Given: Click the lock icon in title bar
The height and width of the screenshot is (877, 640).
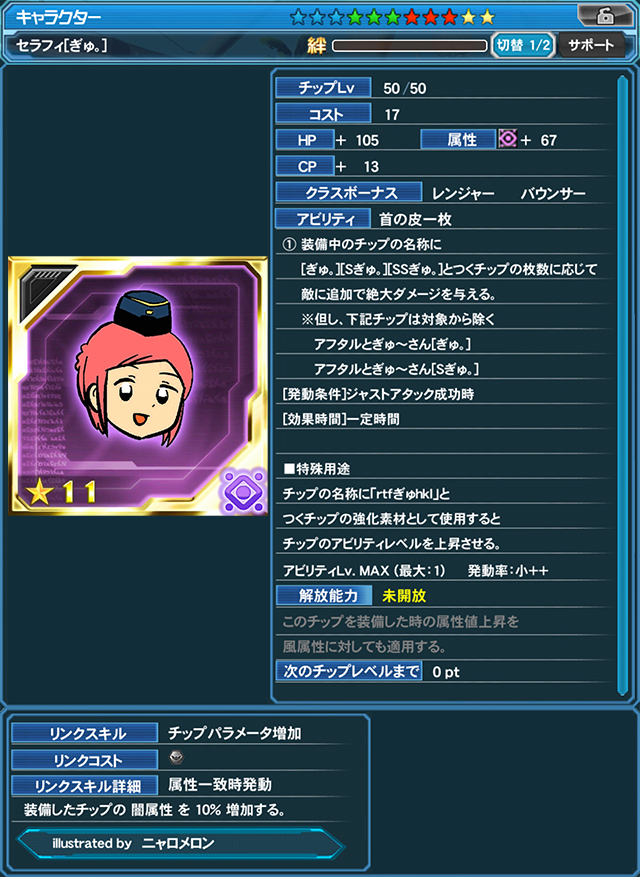Looking at the screenshot, I should tap(604, 16).
